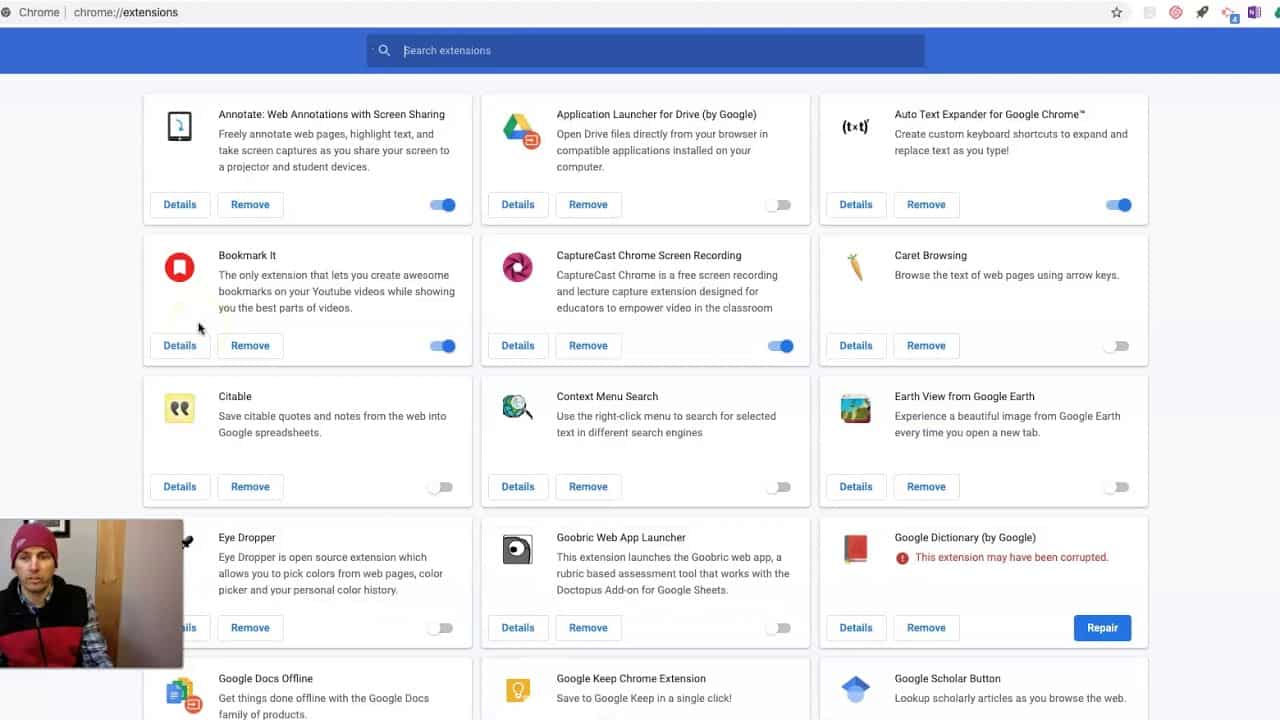
Task: Enable Earth View from Google Earth toggle
Action: 1116,487
